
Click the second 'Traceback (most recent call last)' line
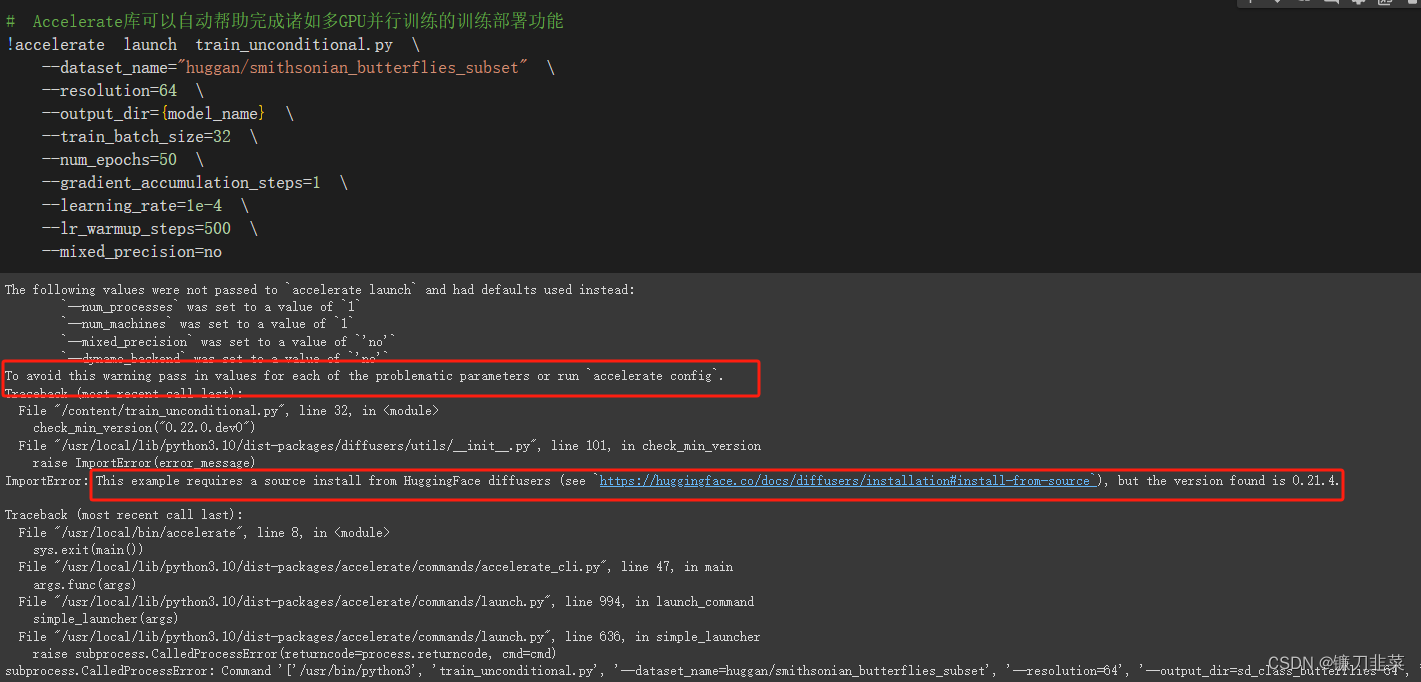pyautogui.click(x=124, y=515)
